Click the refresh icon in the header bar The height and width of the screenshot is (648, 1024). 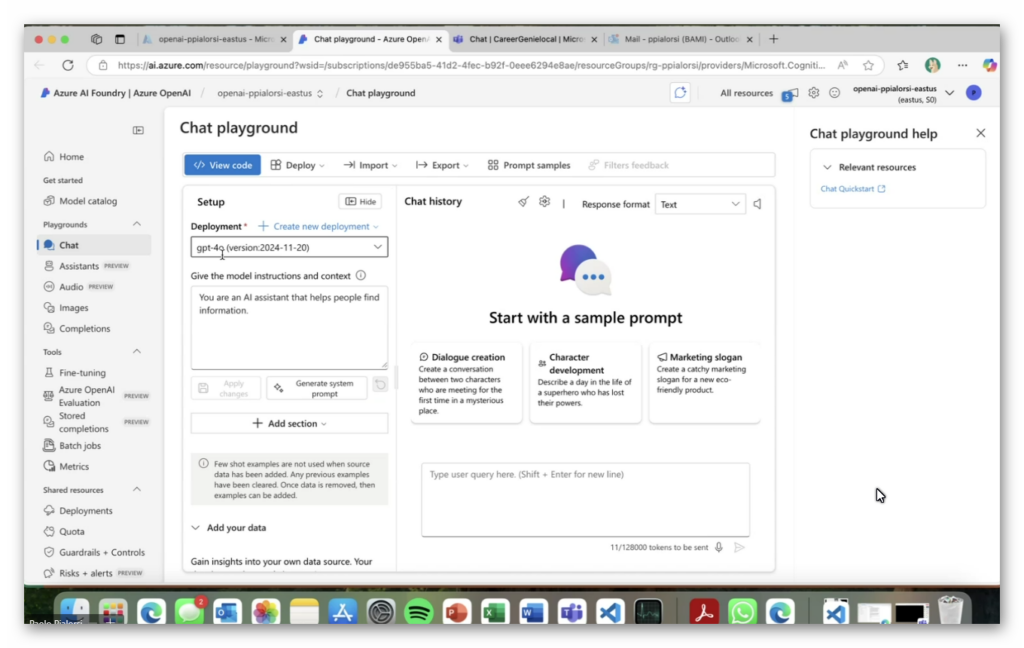680,93
